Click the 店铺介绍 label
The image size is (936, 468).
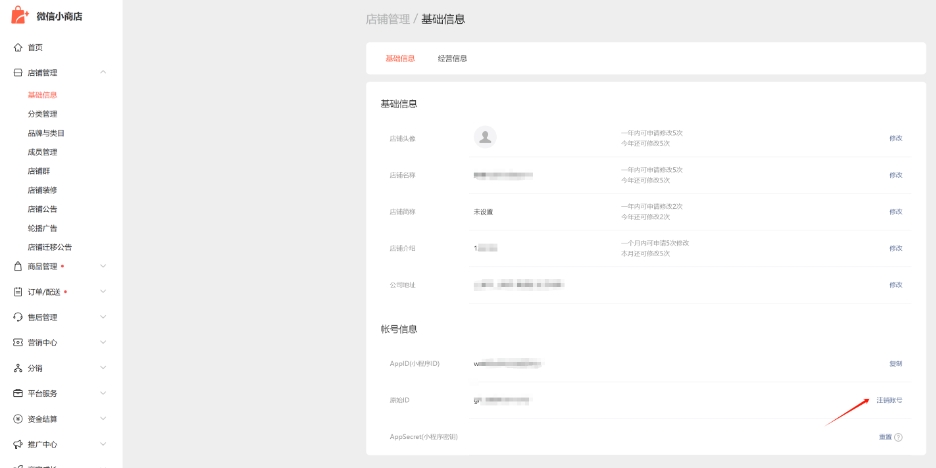pos(402,248)
